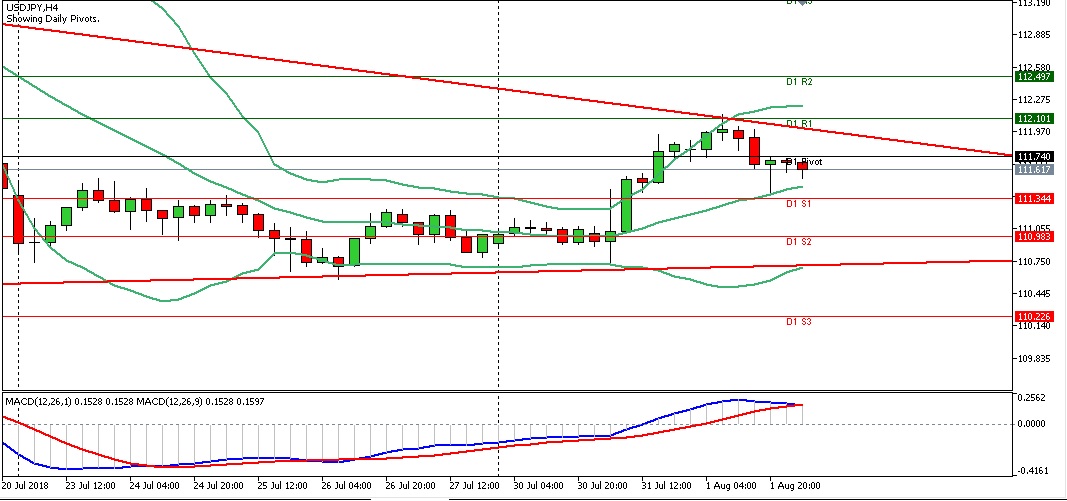
Task: Click the 111.617 current price tag
Action: (1034, 169)
